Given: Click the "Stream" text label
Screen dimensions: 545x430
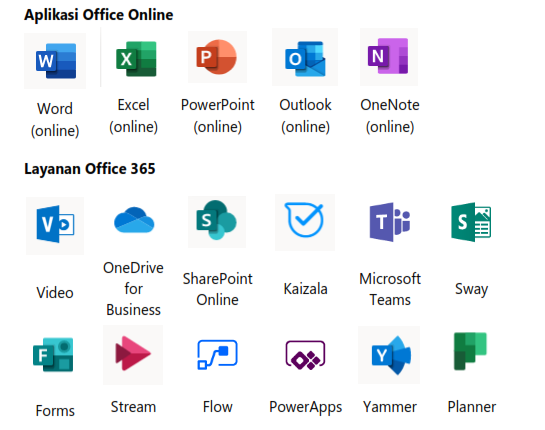Looking at the screenshot, I should coord(133,407).
